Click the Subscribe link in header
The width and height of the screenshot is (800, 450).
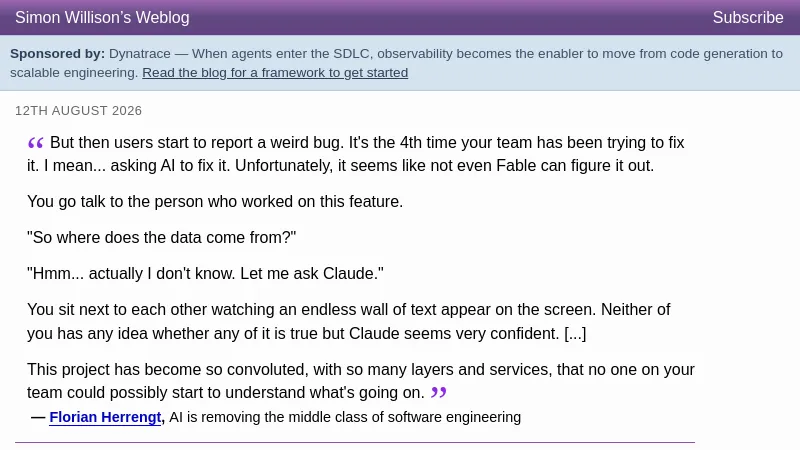pyautogui.click(x=747, y=17)
